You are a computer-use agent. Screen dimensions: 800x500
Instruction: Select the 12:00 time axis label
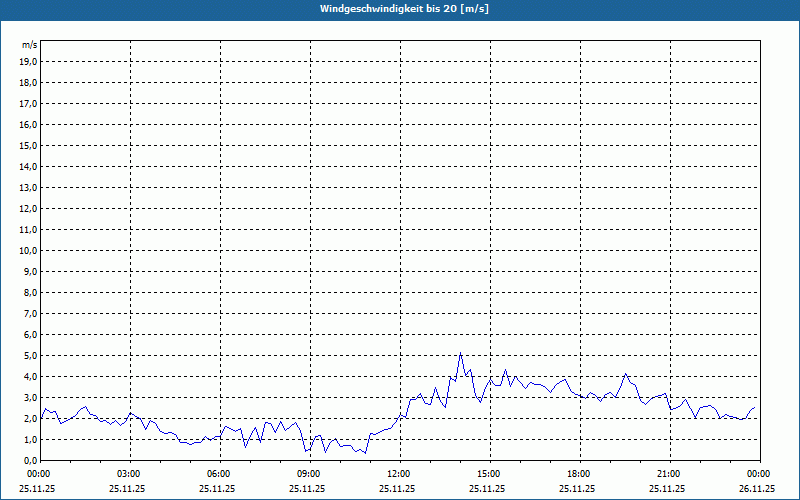[x=398, y=474]
